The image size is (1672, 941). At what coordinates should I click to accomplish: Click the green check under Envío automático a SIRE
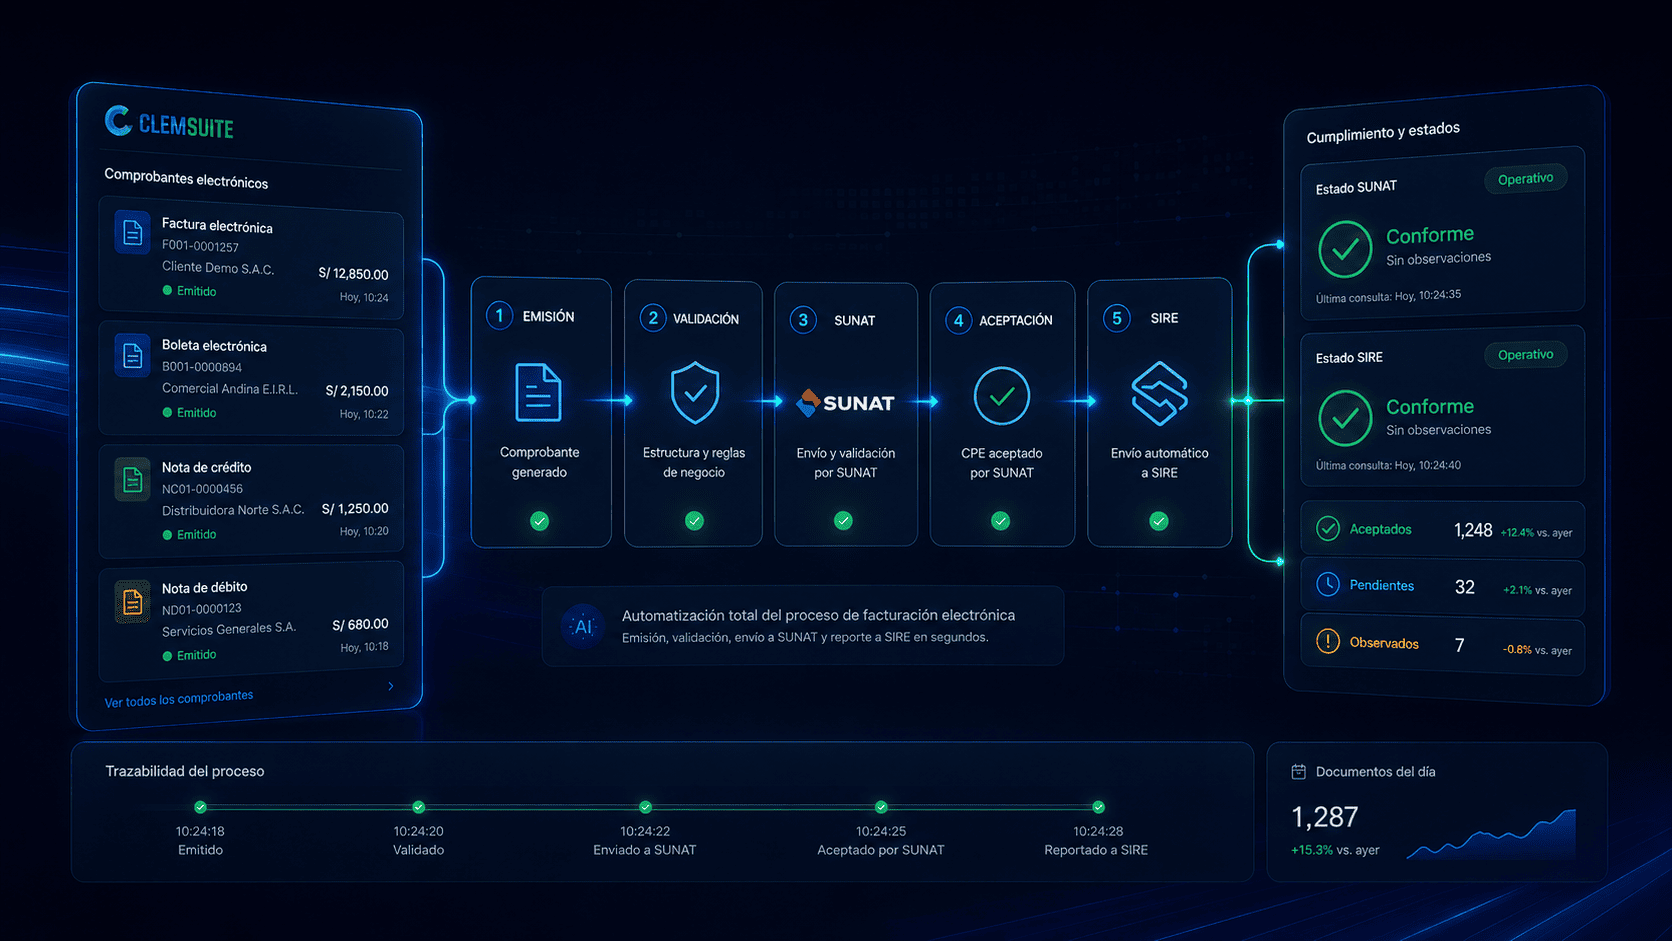tap(1159, 521)
